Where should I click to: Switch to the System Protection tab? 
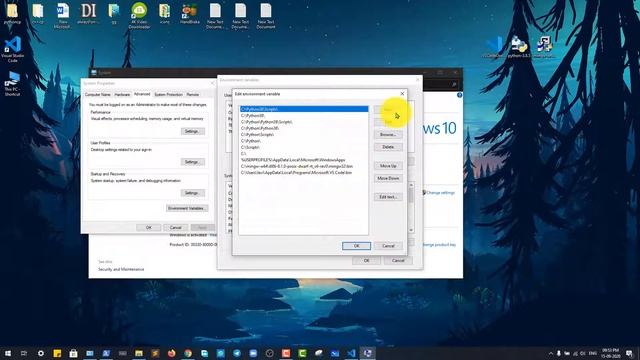coord(169,94)
